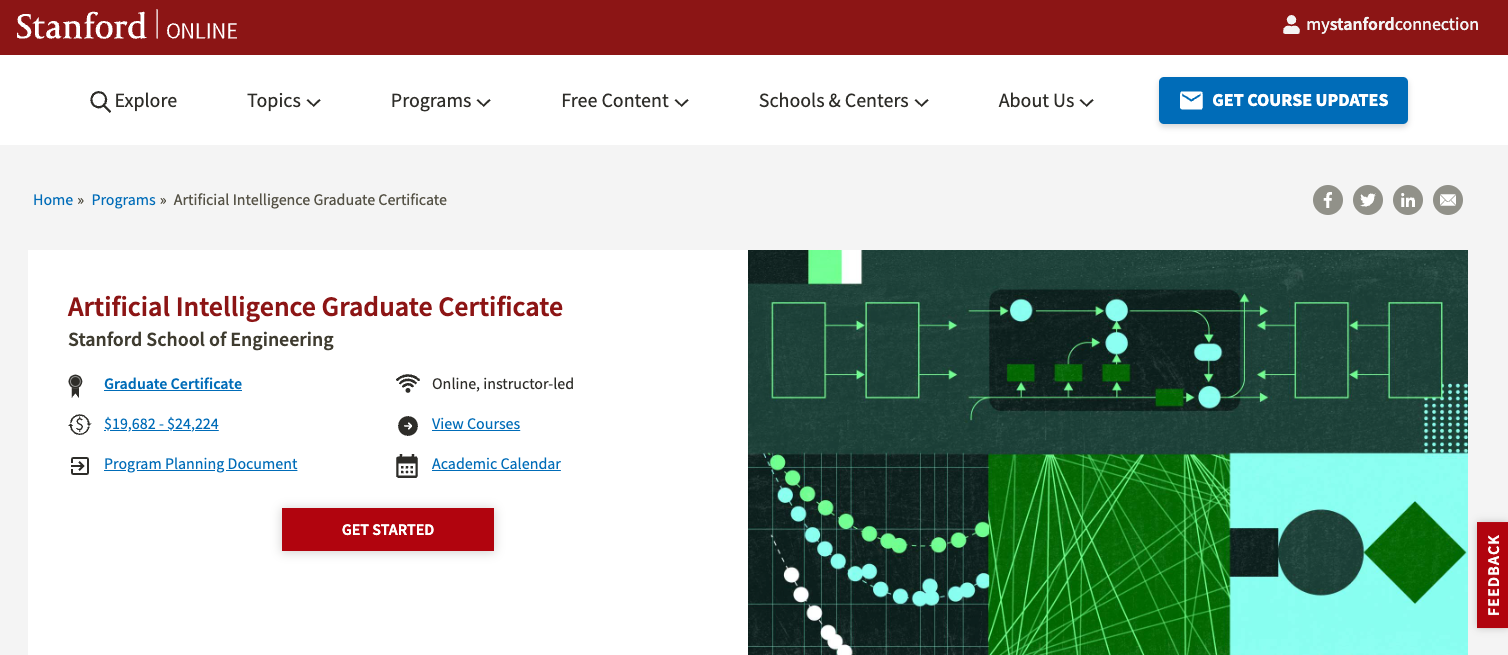Share page via Twitter icon
The image size is (1508, 655).
tap(1367, 200)
